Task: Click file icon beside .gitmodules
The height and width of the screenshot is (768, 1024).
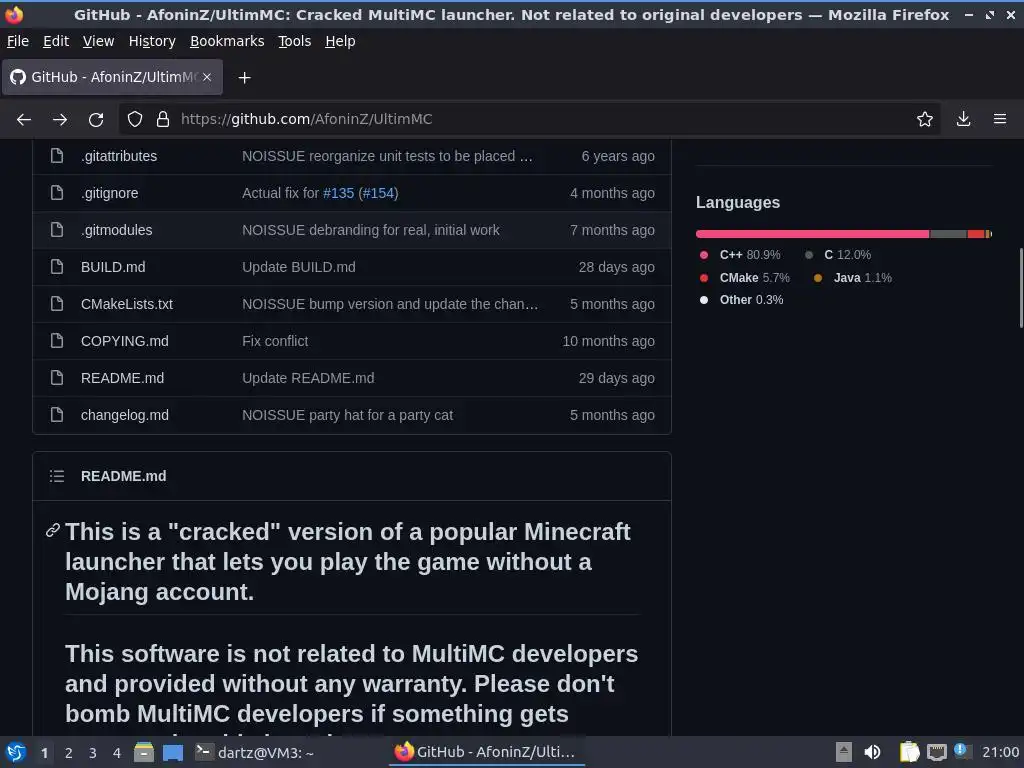Action: pyautogui.click(x=57, y=230)
